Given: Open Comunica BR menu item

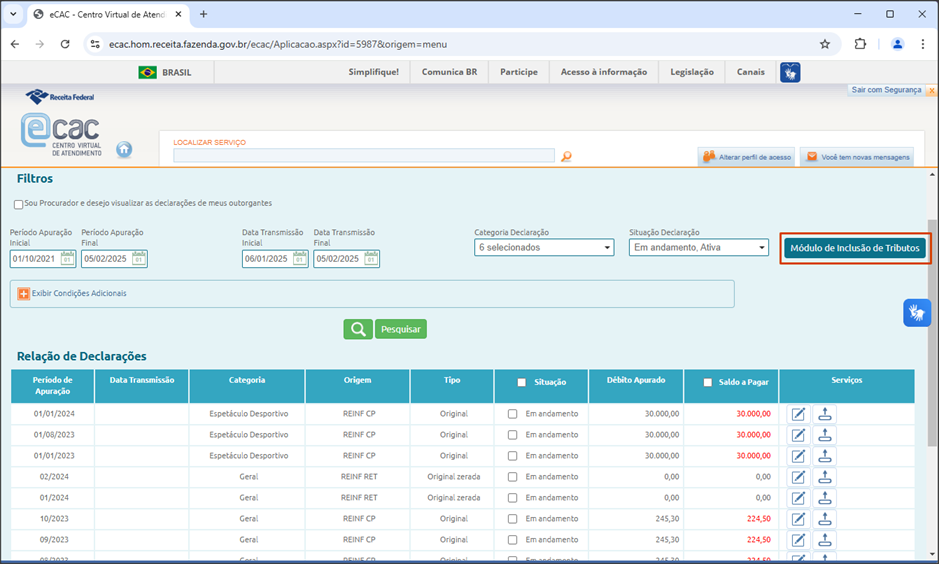Looking at the screenshot, I should (450, 72).
